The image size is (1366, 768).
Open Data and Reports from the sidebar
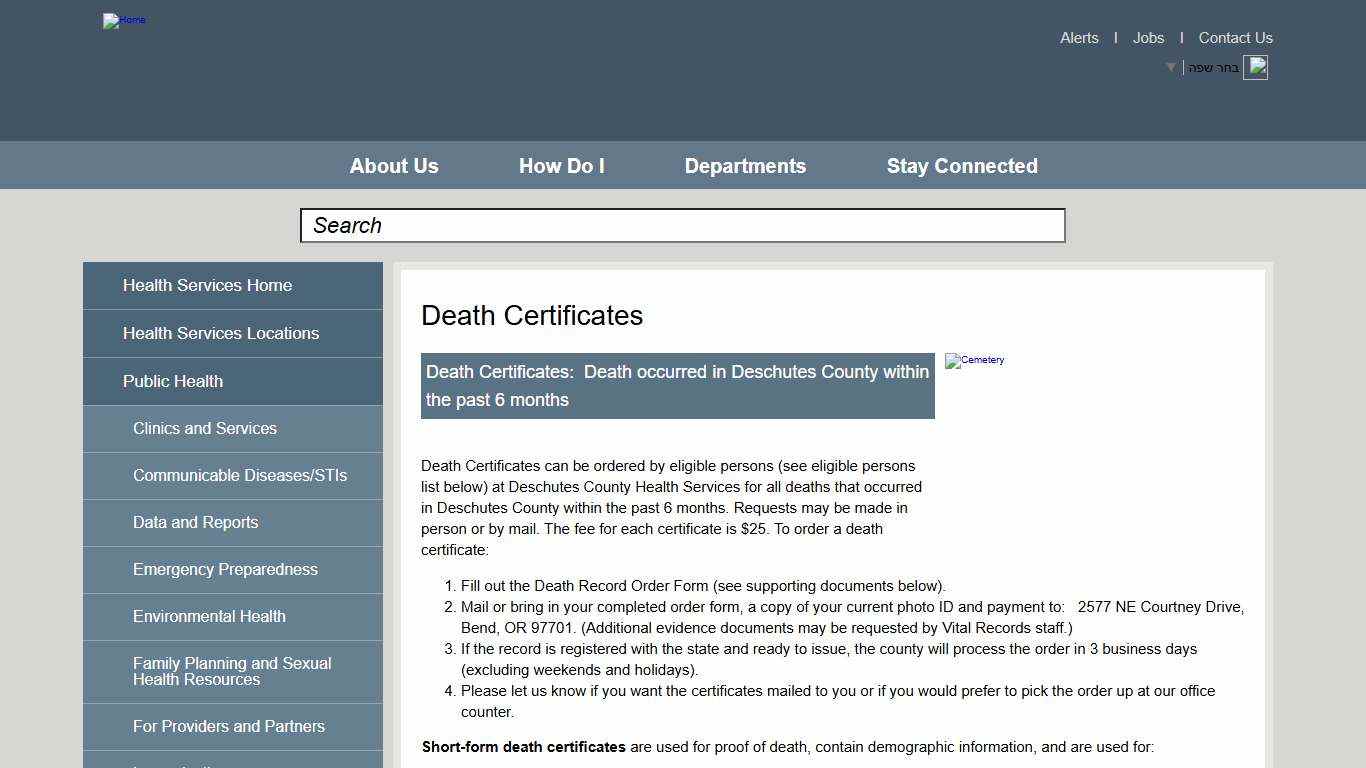[195, 522]
